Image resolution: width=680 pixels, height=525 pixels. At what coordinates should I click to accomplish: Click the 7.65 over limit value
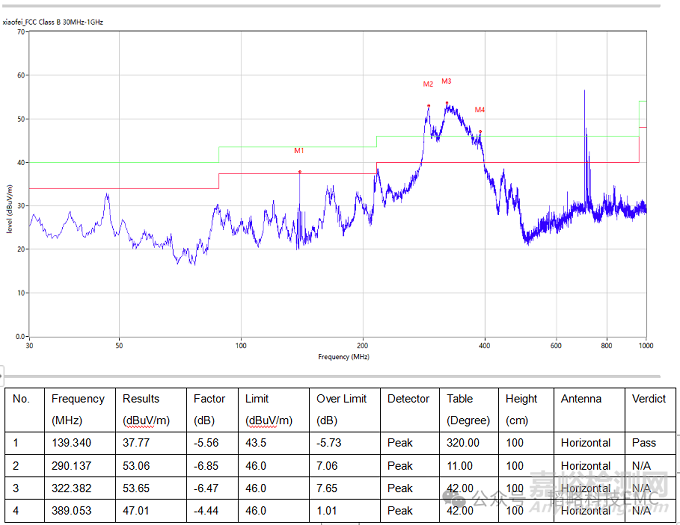click(329, 488)
